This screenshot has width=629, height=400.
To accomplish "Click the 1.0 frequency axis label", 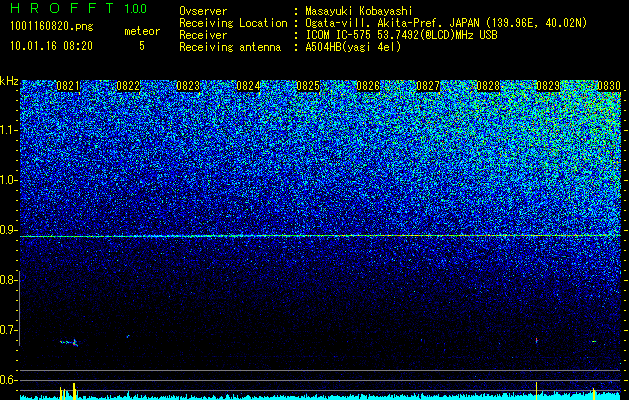I will pos(8,180).
